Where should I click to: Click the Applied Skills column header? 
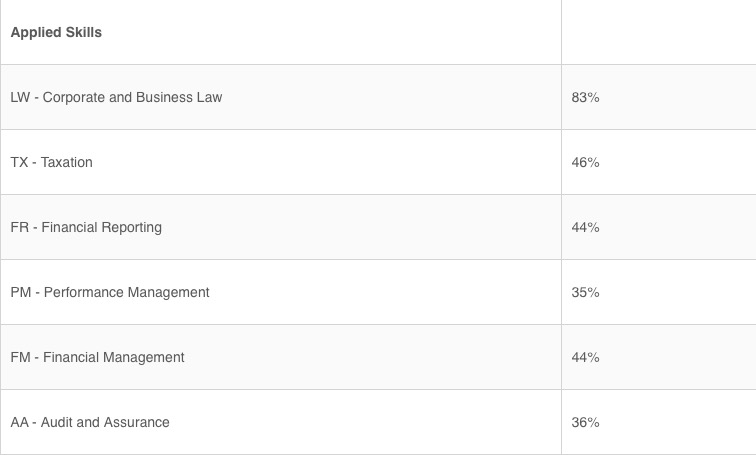pyautogui.click(x=56, y=32)
